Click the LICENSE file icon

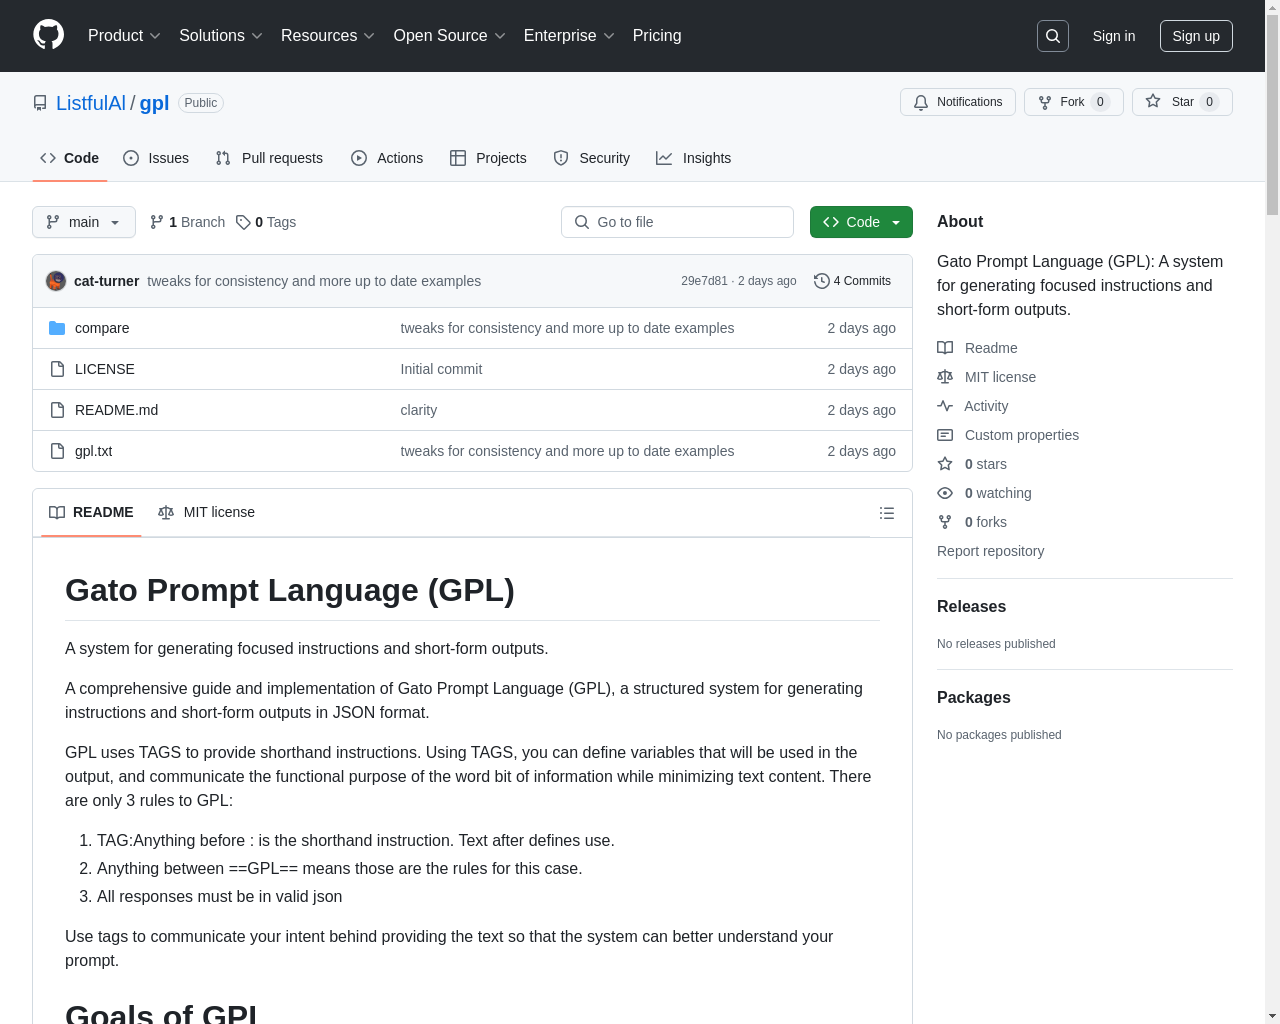click(57, 369)
